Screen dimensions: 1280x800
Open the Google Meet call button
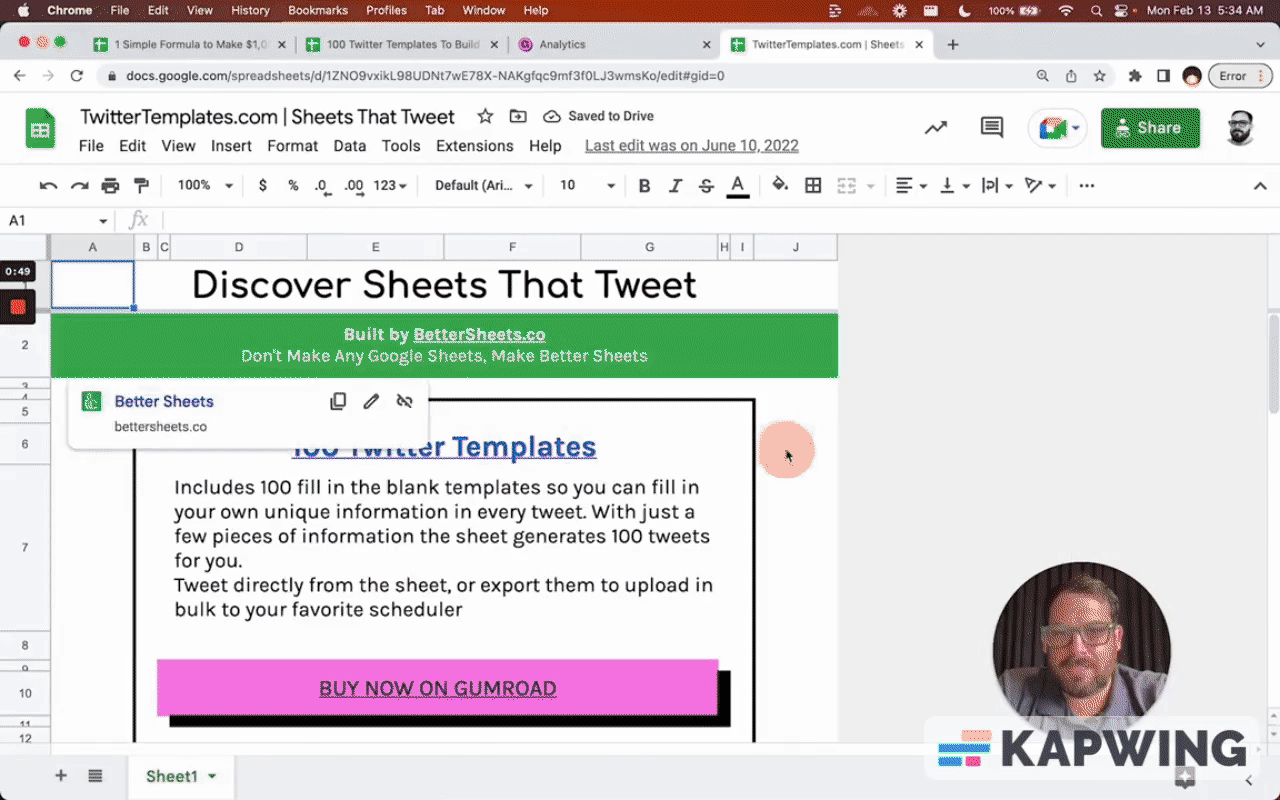click(1059, 128)
